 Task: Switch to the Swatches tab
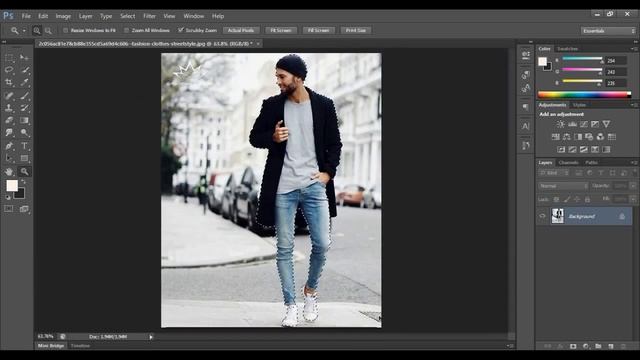tap(567, 49)
